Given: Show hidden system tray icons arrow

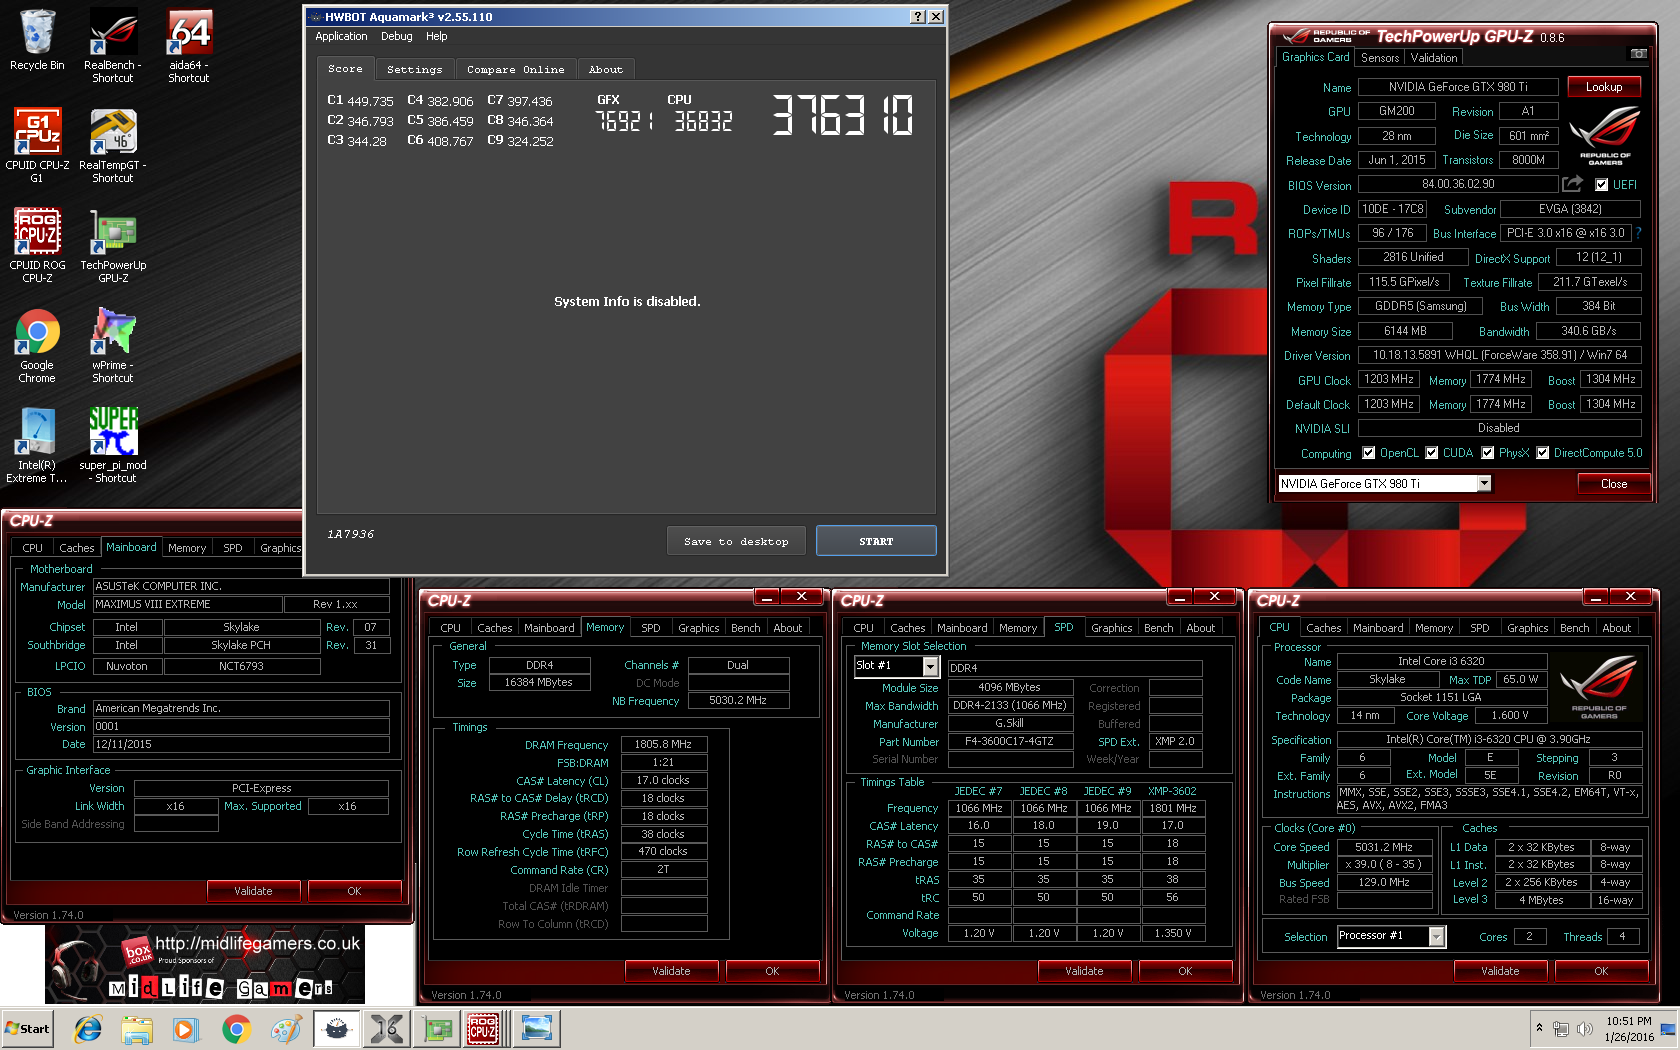Looking at the screenshot, I should point(1539,1028).
